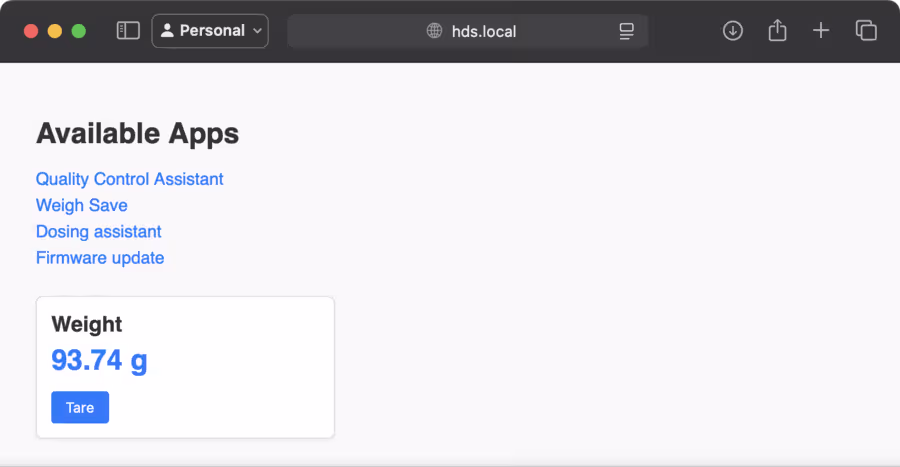This screenshot has width=900, height=467.
Task: Close the Safari window with red button
Action: point(31,31)
